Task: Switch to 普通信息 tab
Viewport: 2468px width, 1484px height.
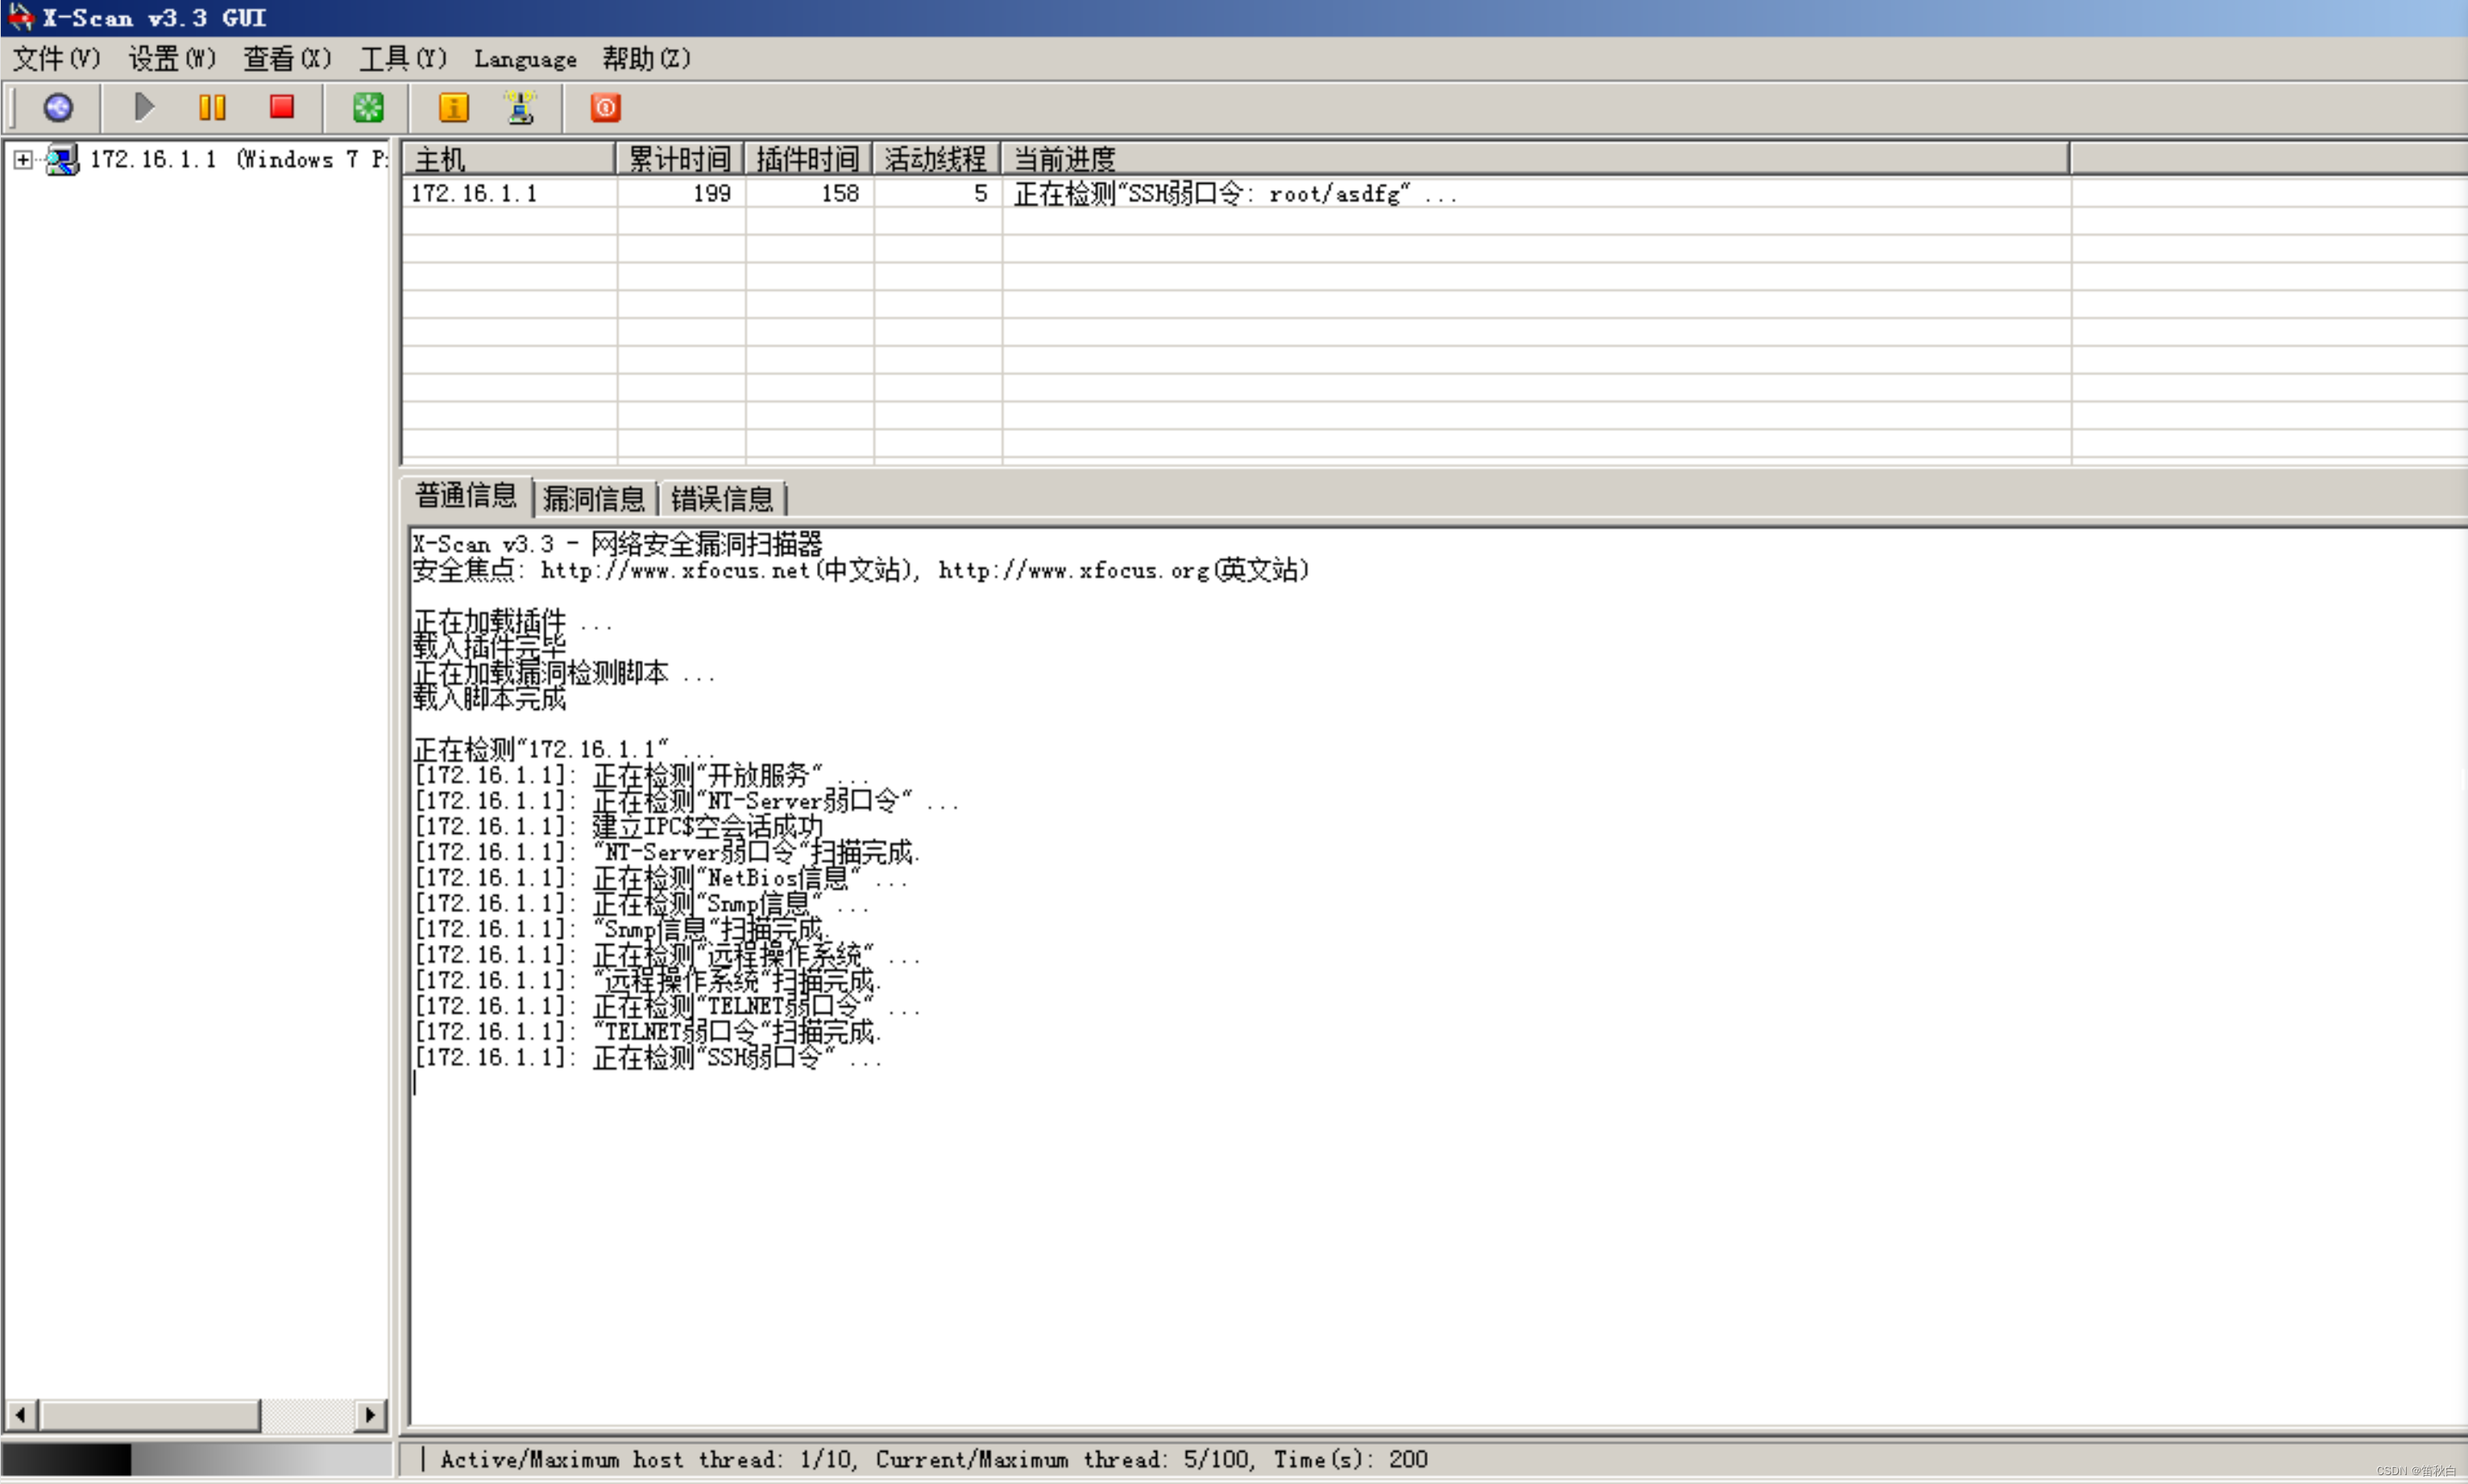Action: click(x=466, y=496)
